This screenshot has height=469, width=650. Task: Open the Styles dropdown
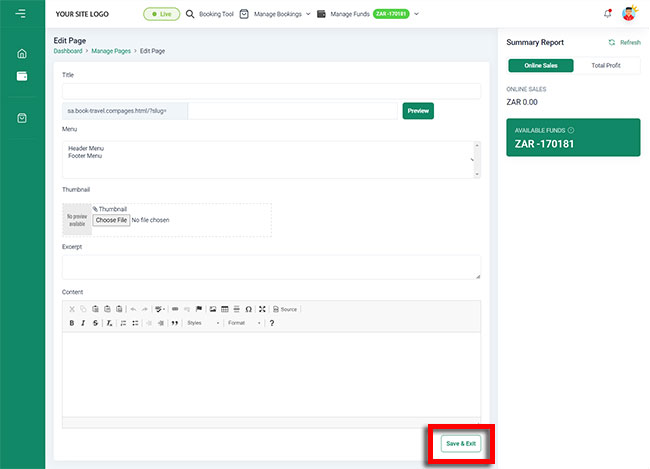click(202, 323)
